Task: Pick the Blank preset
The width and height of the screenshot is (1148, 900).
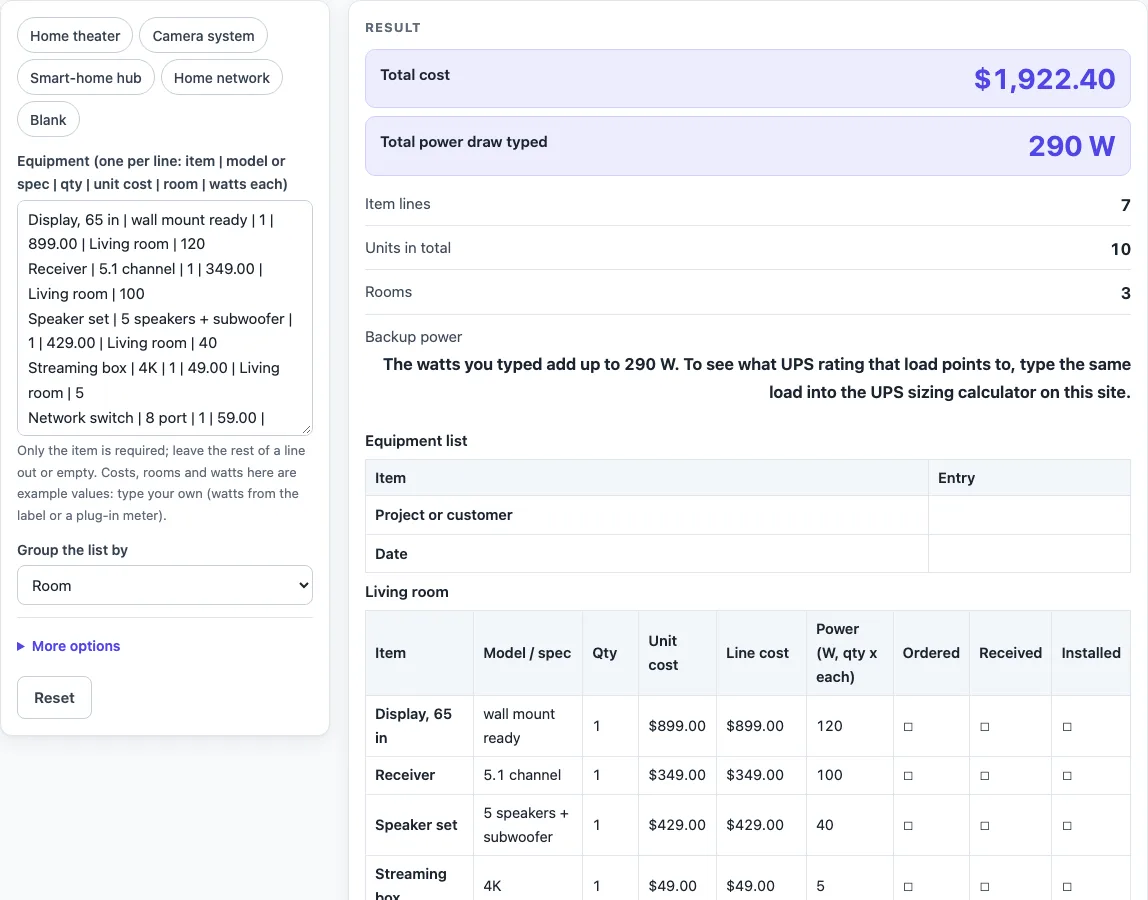Action: click(48, 119)
